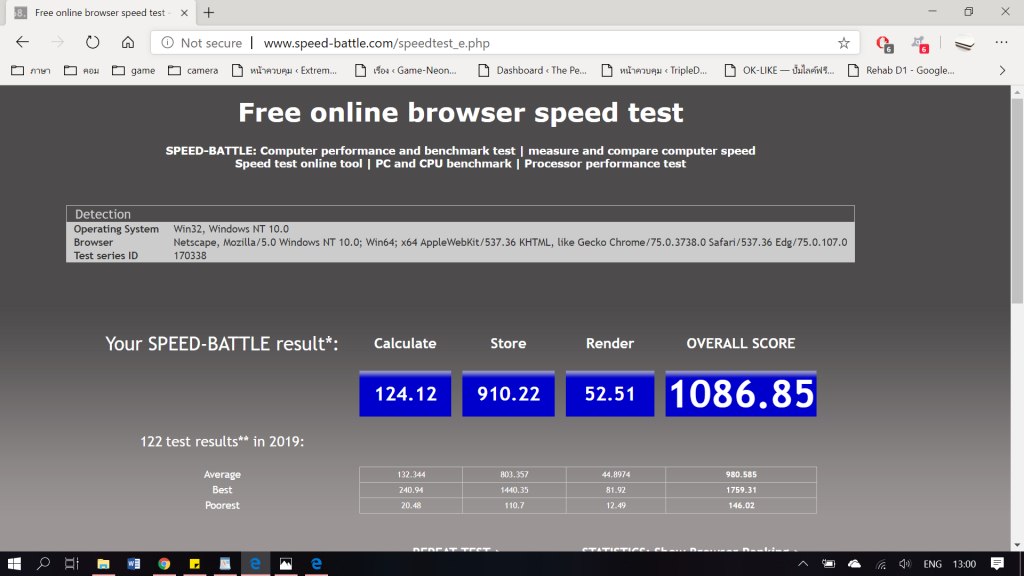Open the คอม bookmarks folder
This screenshot has height=576, width=1024.
coord(82,71)
